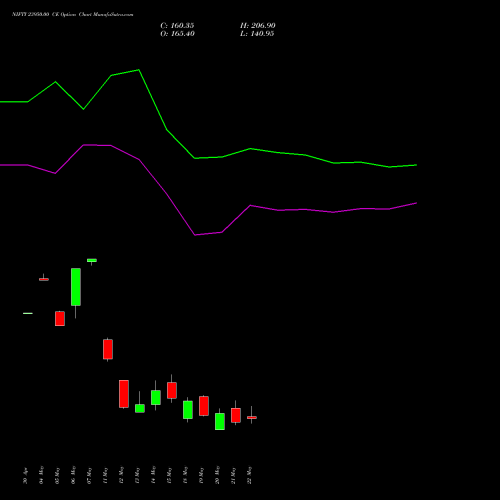Click the open value O: 165.40

tap(177, 34)
